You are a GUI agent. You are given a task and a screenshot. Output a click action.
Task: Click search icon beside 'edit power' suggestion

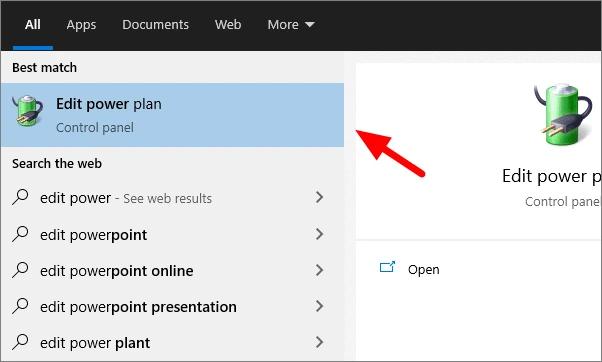pos(20,197)
